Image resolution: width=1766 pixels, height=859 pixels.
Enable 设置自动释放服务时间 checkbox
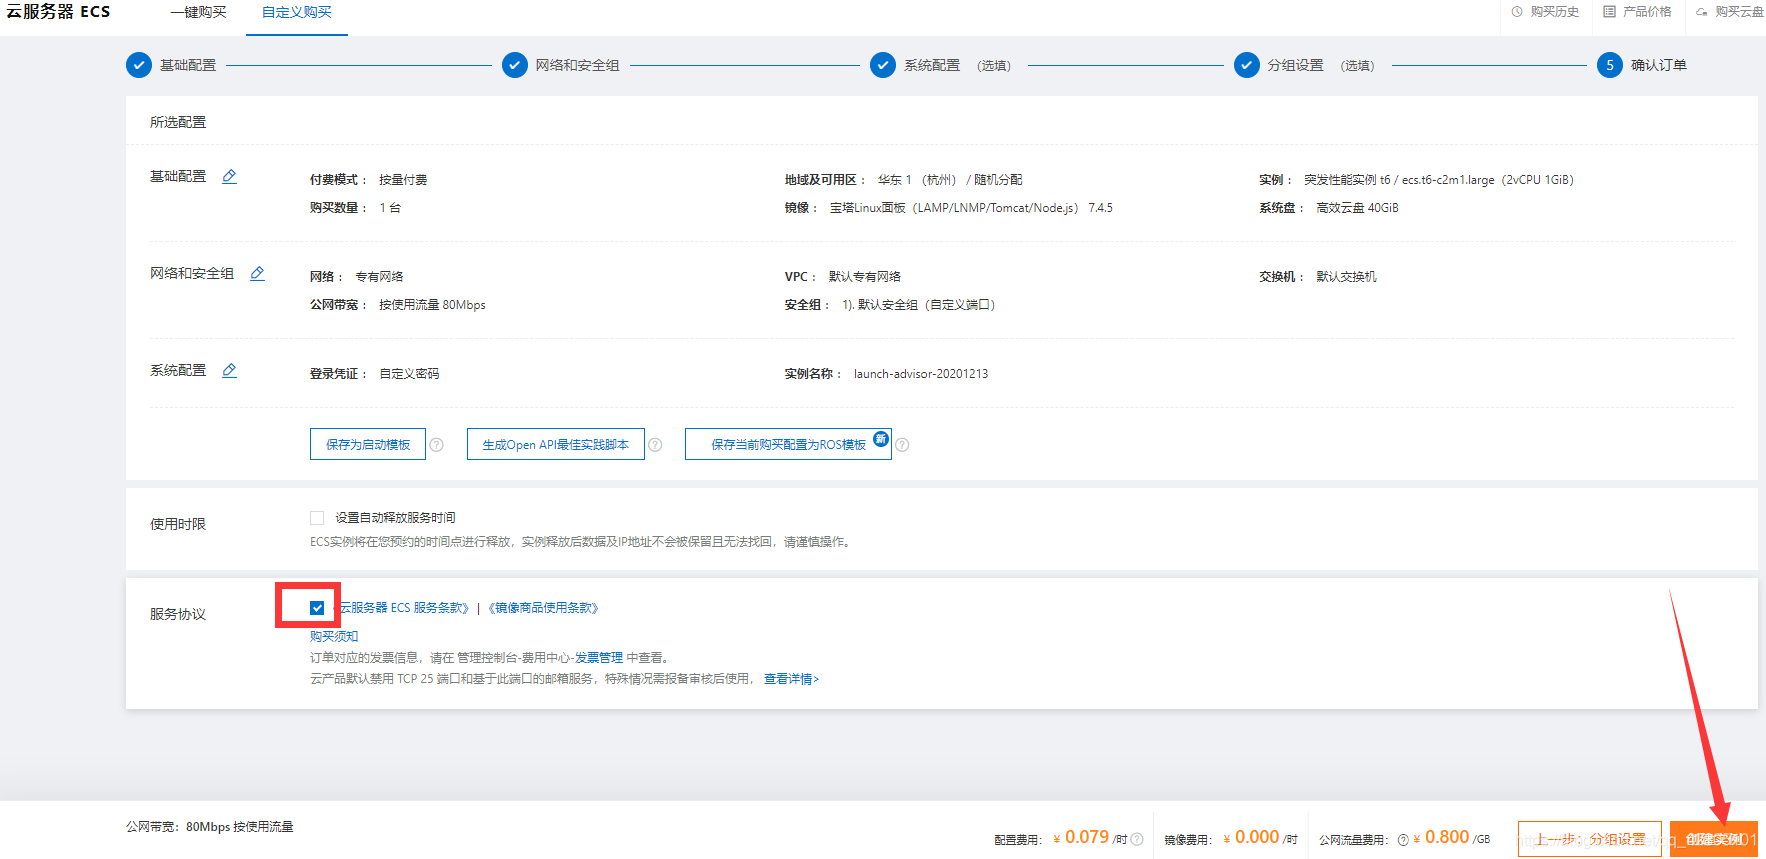tap(317, 518)
